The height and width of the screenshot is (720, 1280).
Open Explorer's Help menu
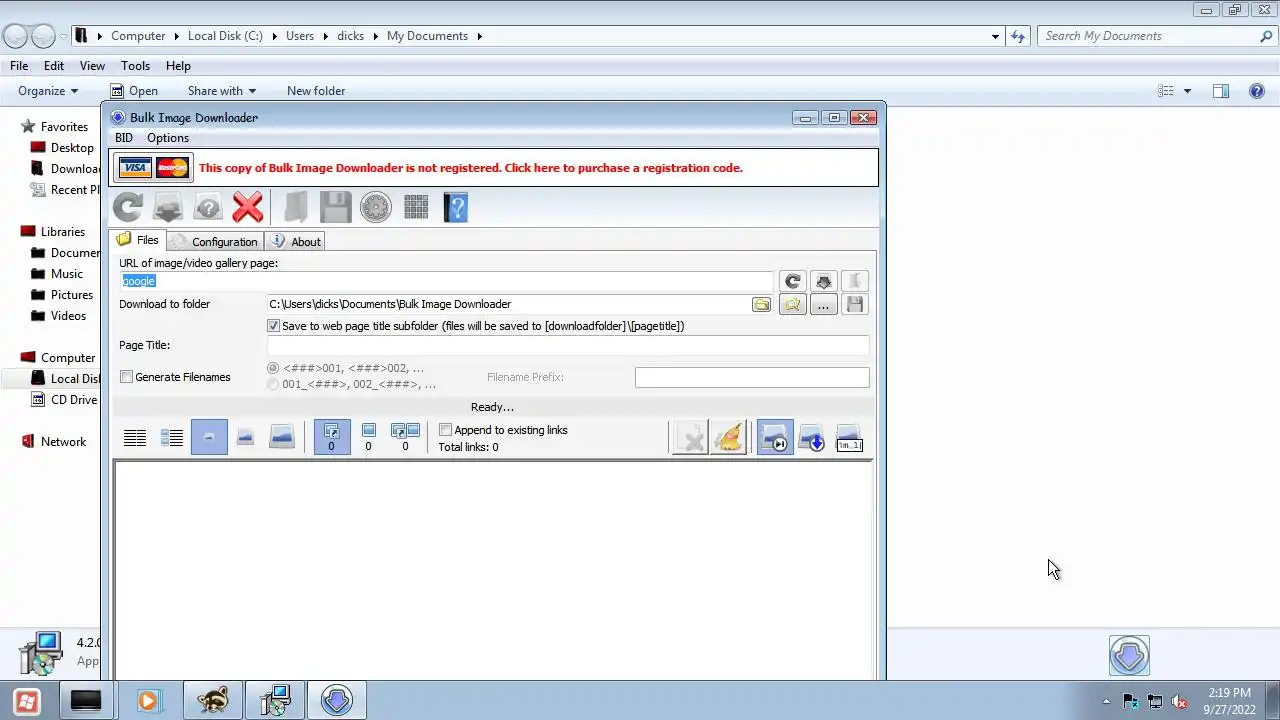point(178,65)
